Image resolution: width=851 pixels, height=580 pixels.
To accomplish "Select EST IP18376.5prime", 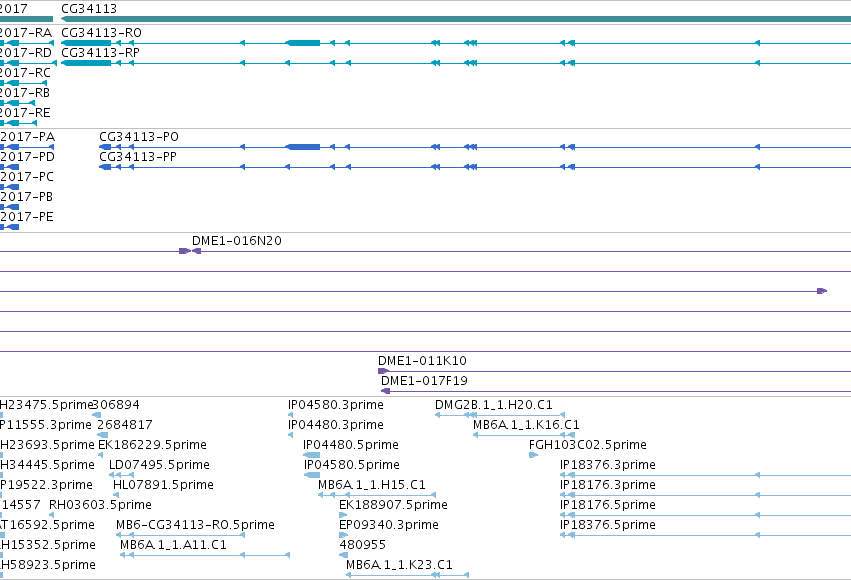I will pos(608,525).
